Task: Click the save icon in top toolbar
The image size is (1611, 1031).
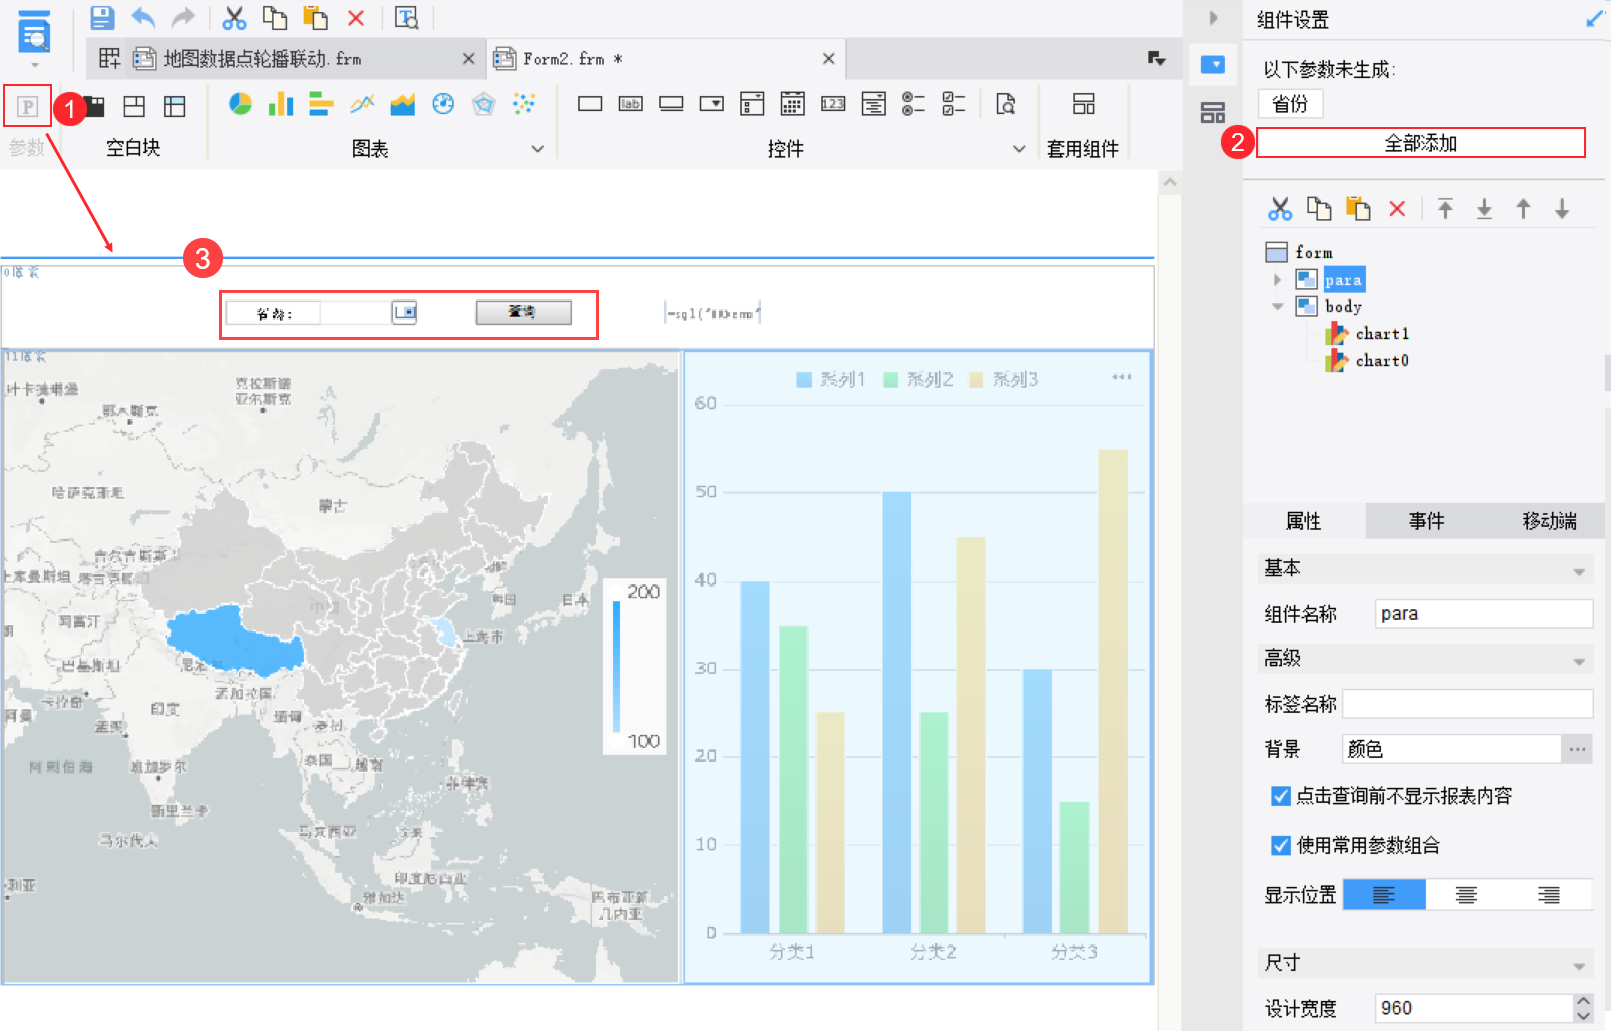Action: [102, 17]
